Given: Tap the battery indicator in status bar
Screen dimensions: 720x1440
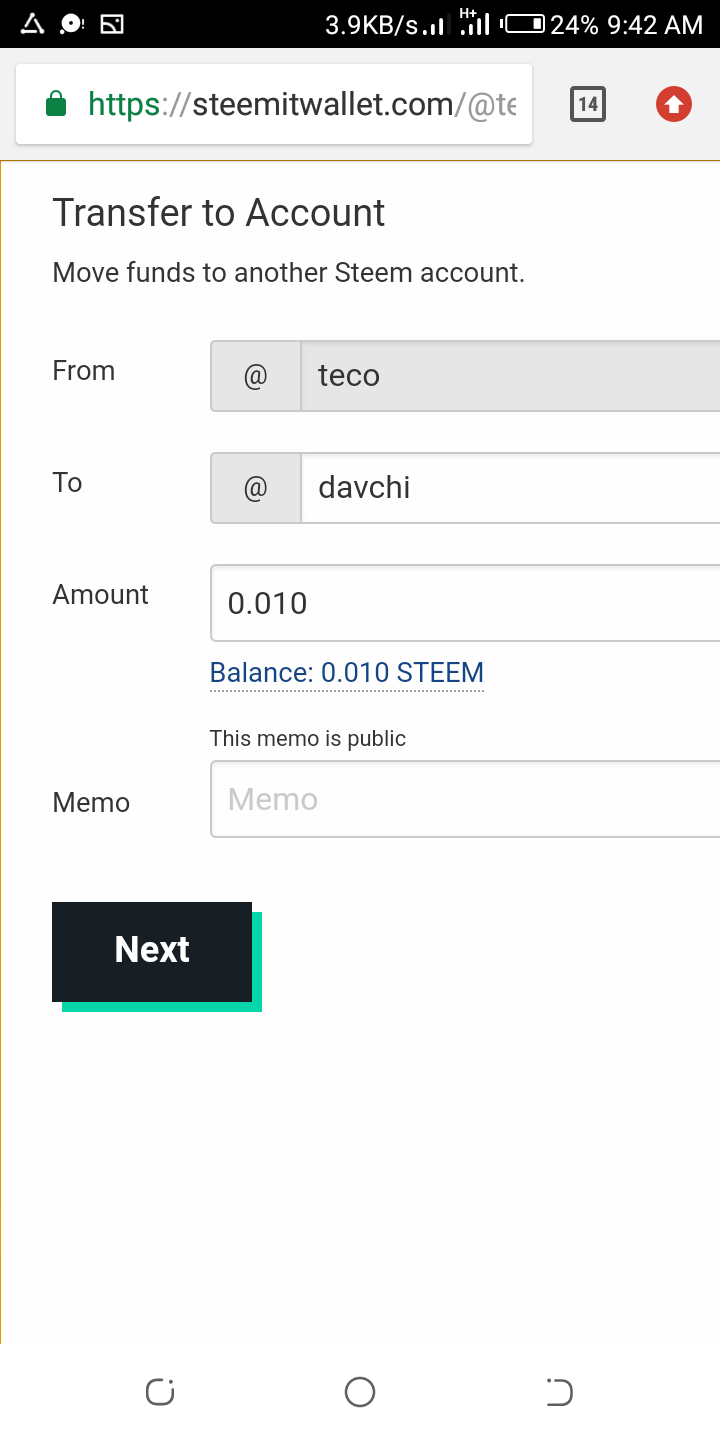Looking at the screenshot, I should (x=524, y=24).
